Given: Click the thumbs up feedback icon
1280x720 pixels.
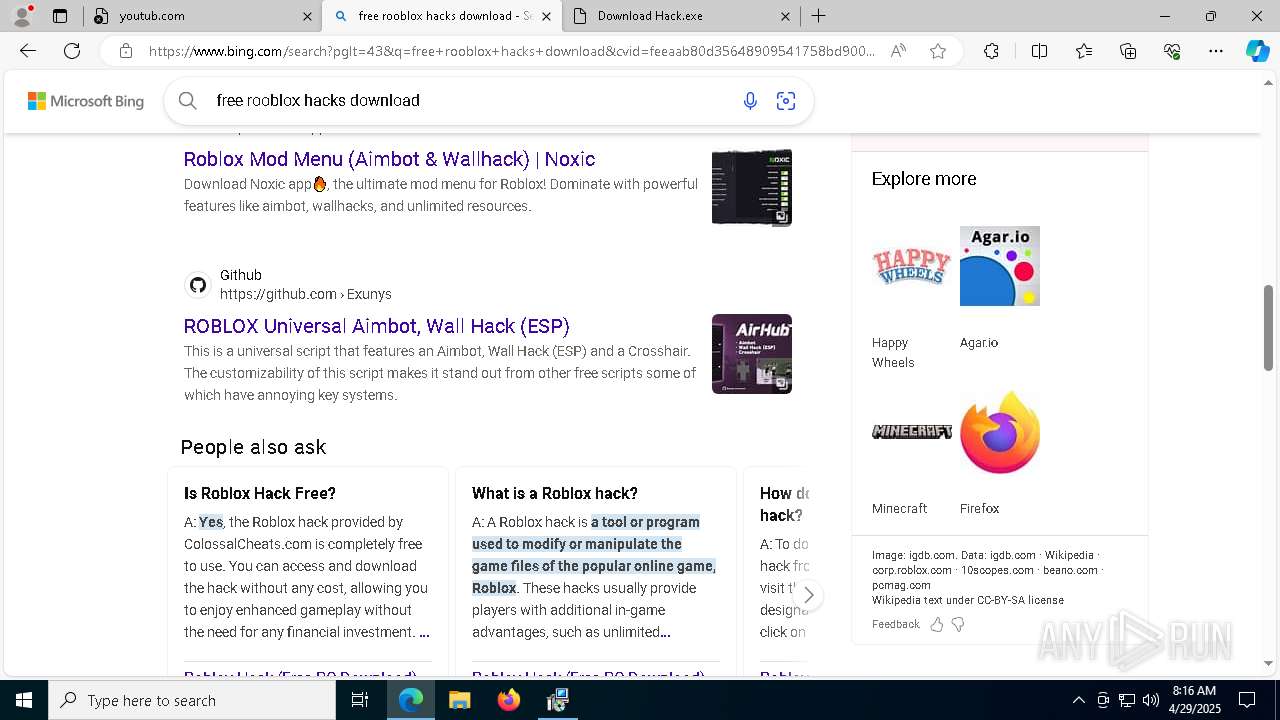Looking at the screenshot, I should (x=937, y=624).
